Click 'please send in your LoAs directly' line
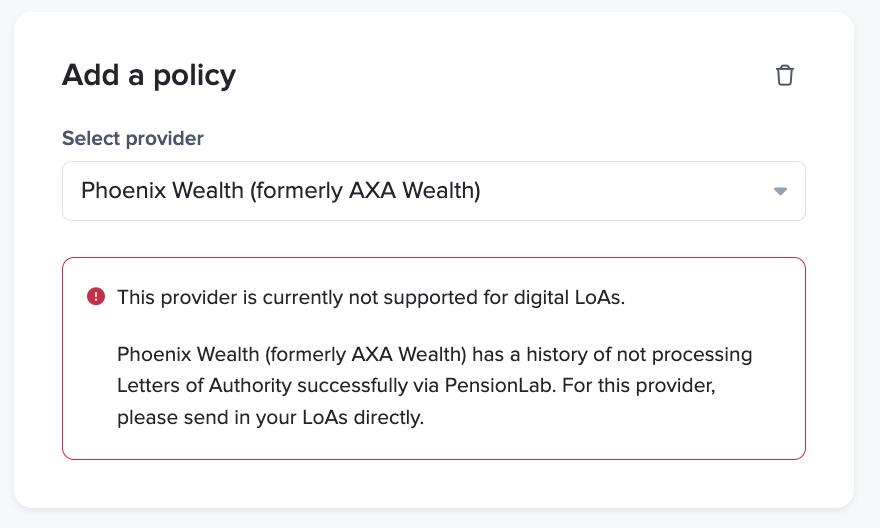 270,418
